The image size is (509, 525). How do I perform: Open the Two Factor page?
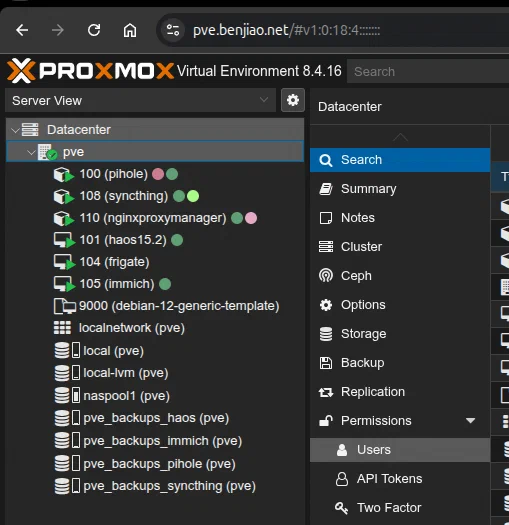coord(400,508)
